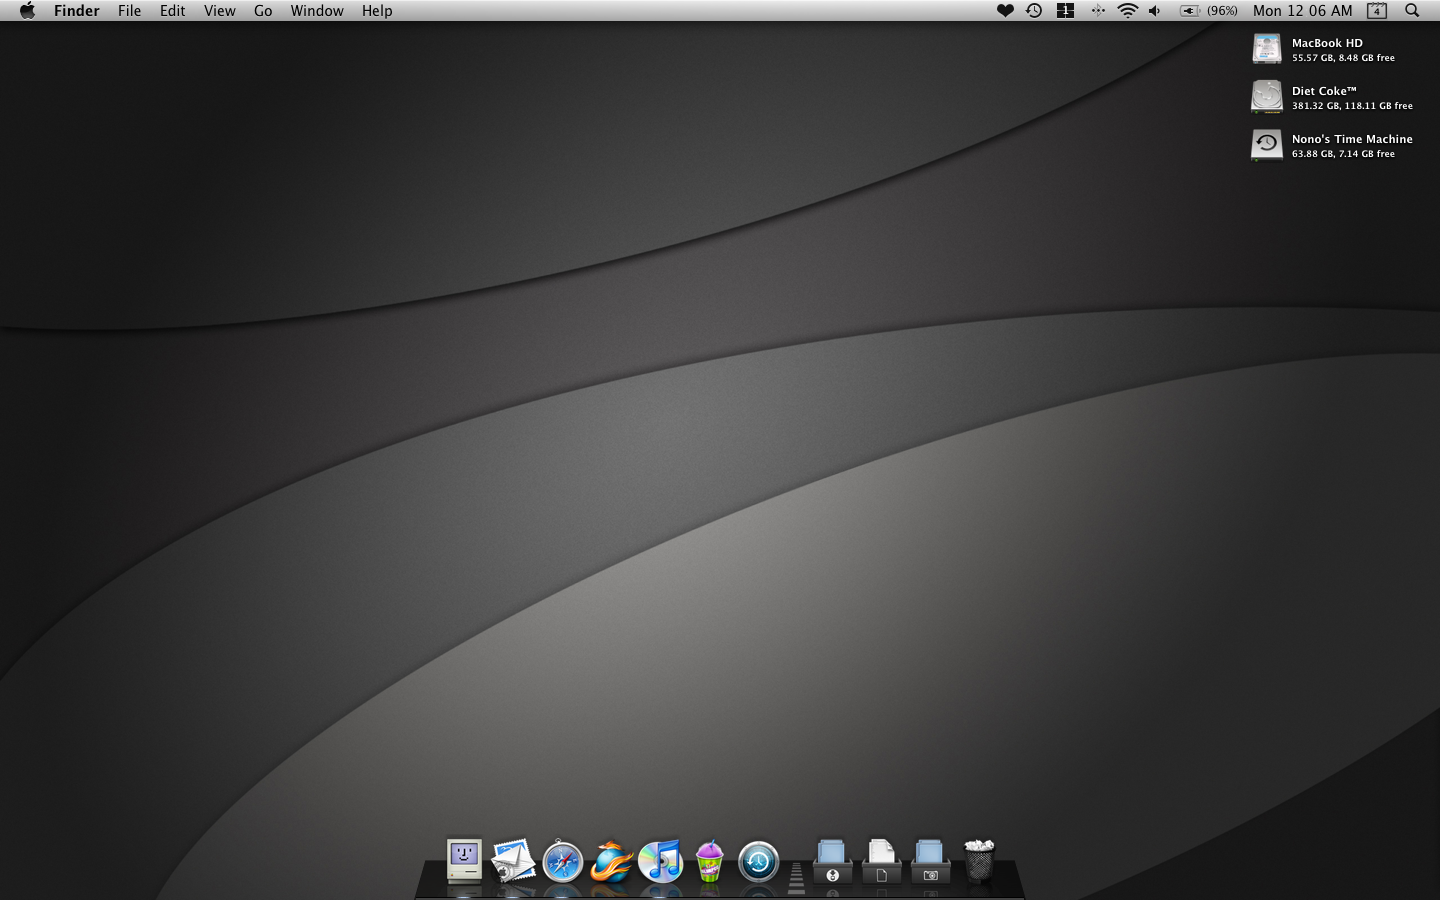Click the Mon 12 06 AM clock
This screenshot has width=1440, height=900.
pos(1302,10)
